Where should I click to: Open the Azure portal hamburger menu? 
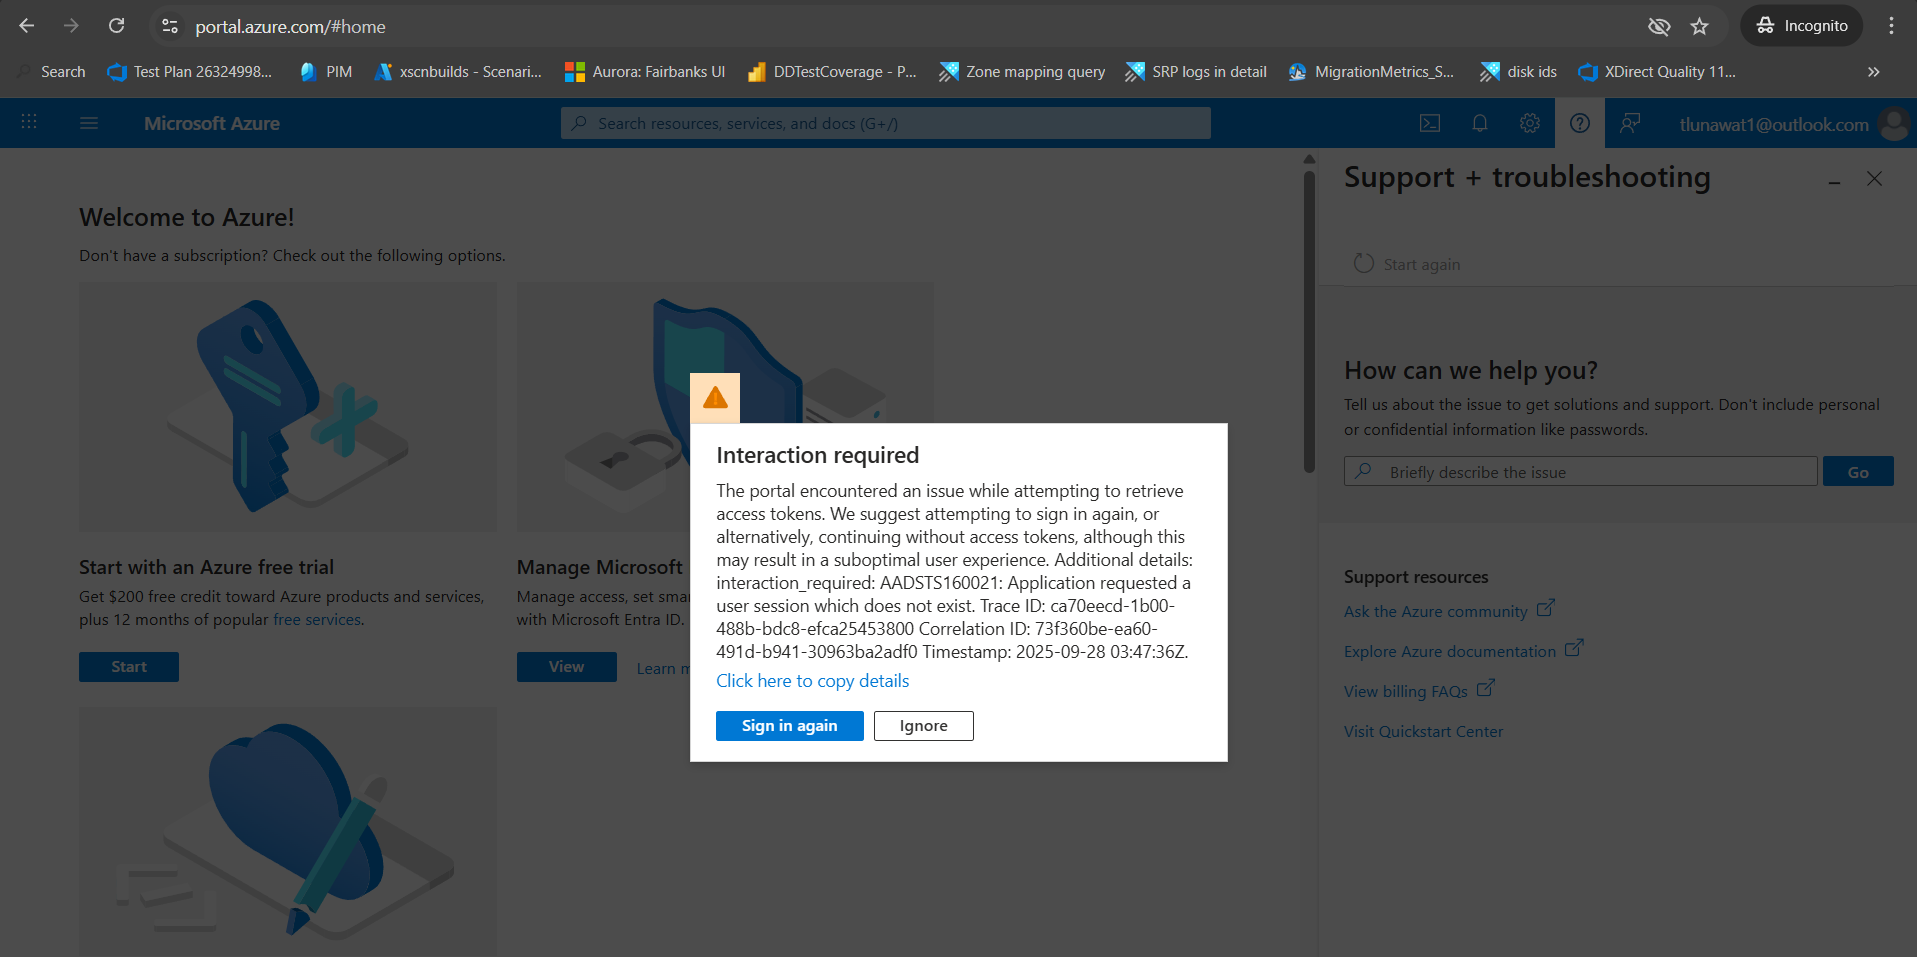[x=89, y=123]
